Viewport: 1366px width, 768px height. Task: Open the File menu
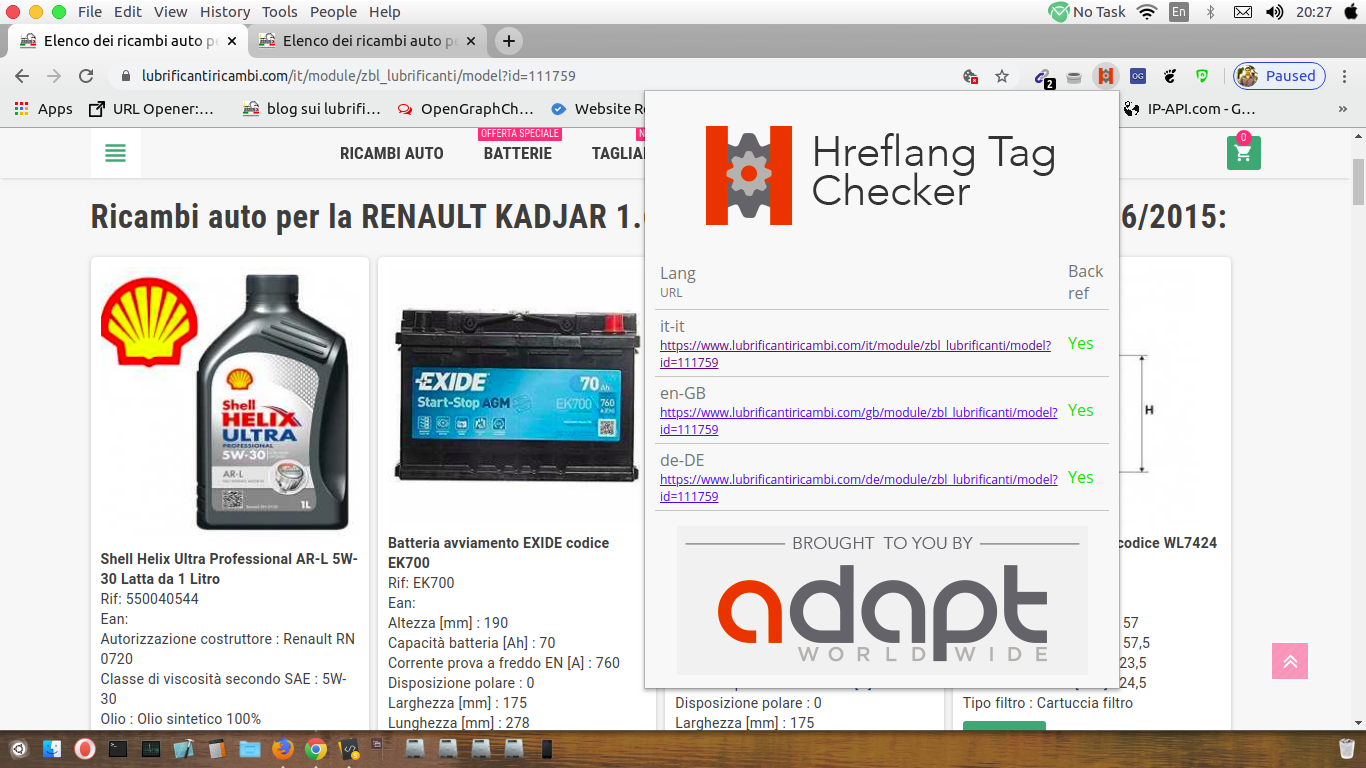click(x=90, y=12)
